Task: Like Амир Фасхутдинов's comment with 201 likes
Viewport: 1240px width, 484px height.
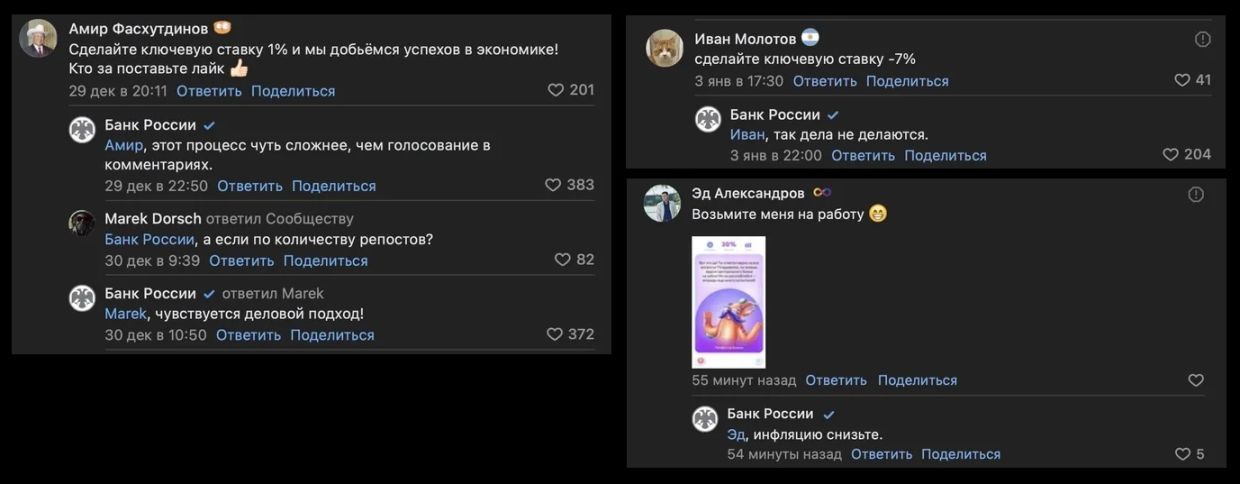Action: [x=556, y=90]
